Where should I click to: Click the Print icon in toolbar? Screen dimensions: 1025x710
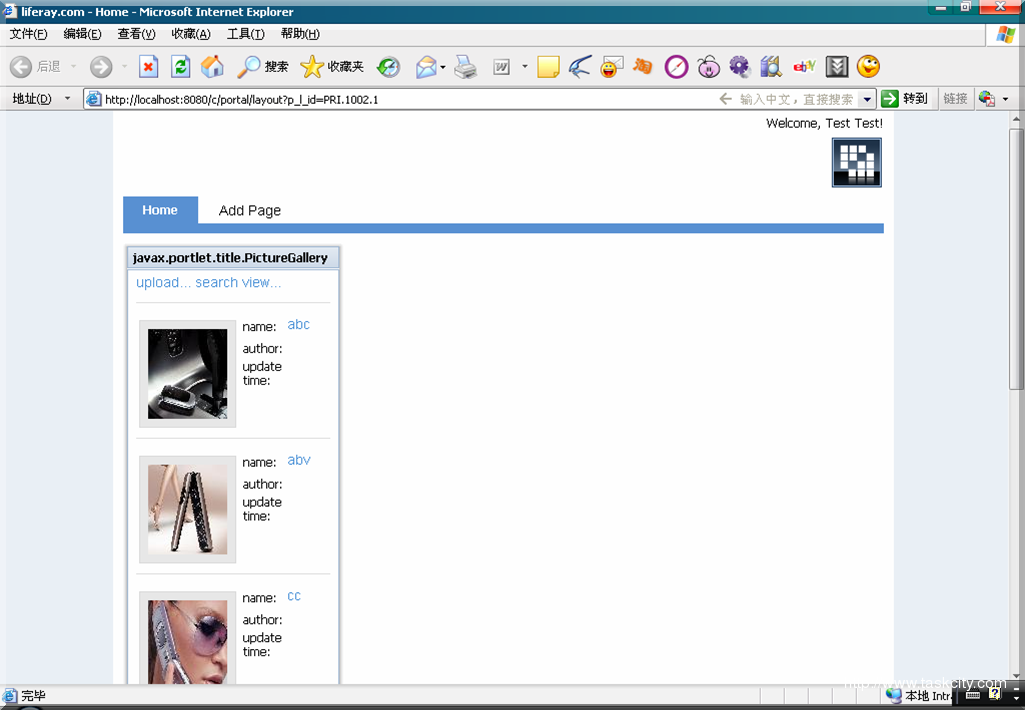[466, 67]
